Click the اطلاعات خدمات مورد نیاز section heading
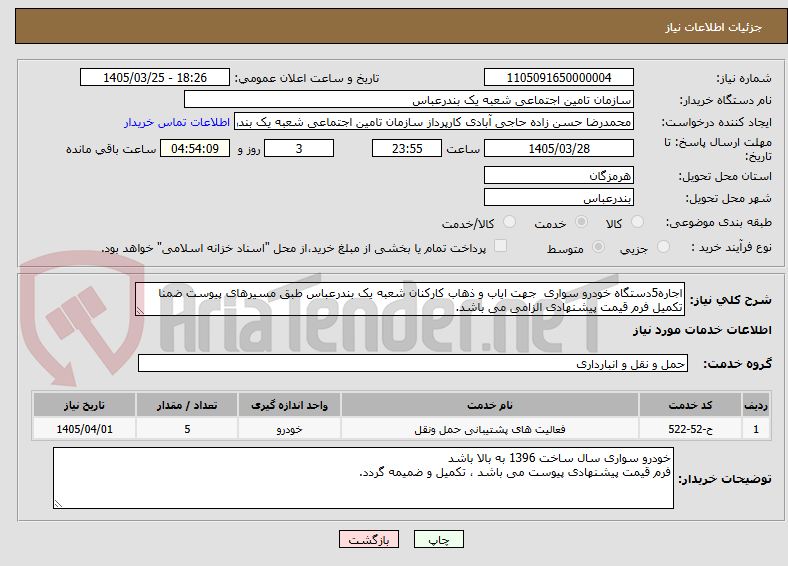The width and height of the screenshot is (788, 566). tap(702, 330)
